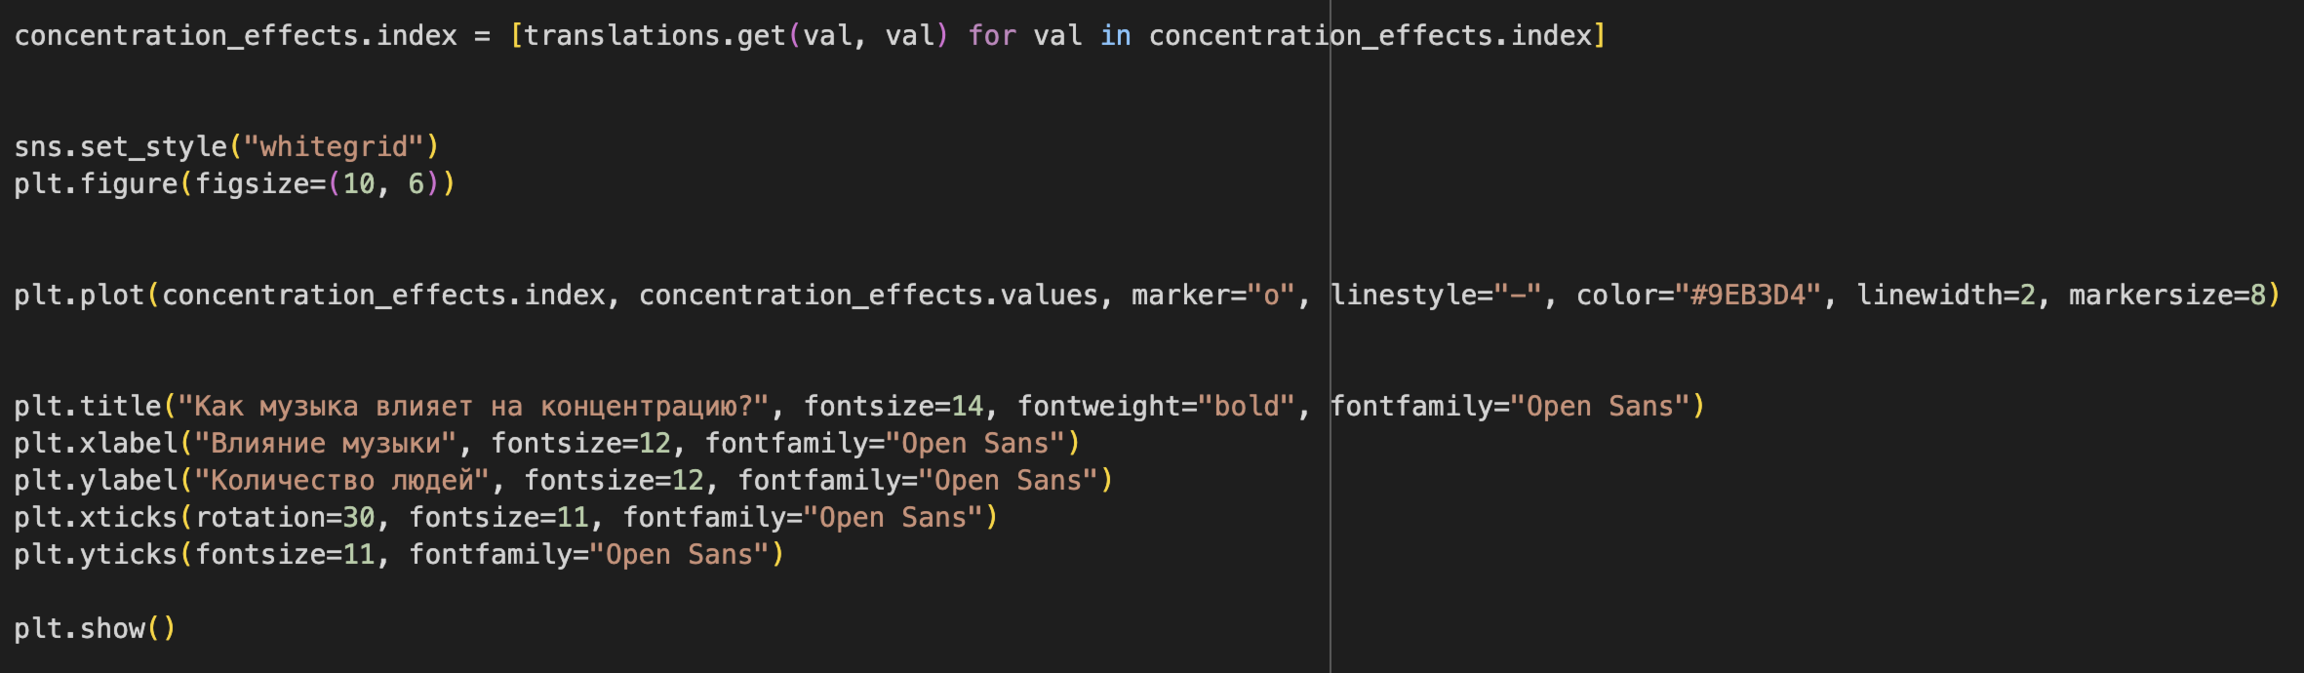2304x673 pixels.
Task: Click the linestyle="-" argument
Action: coord(1436,295)
